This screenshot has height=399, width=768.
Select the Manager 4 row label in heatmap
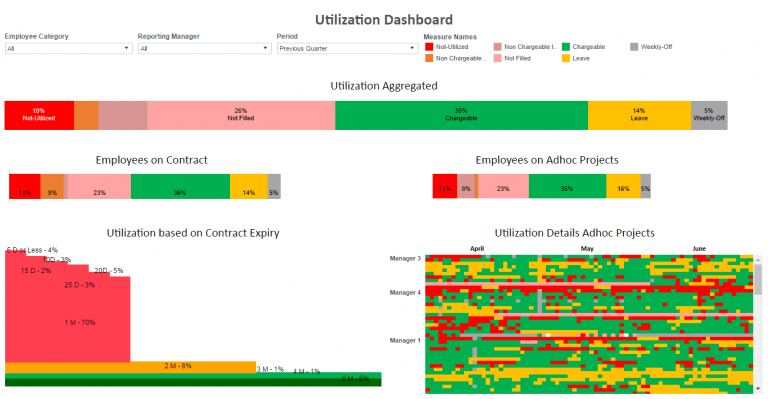coord(405,293)
